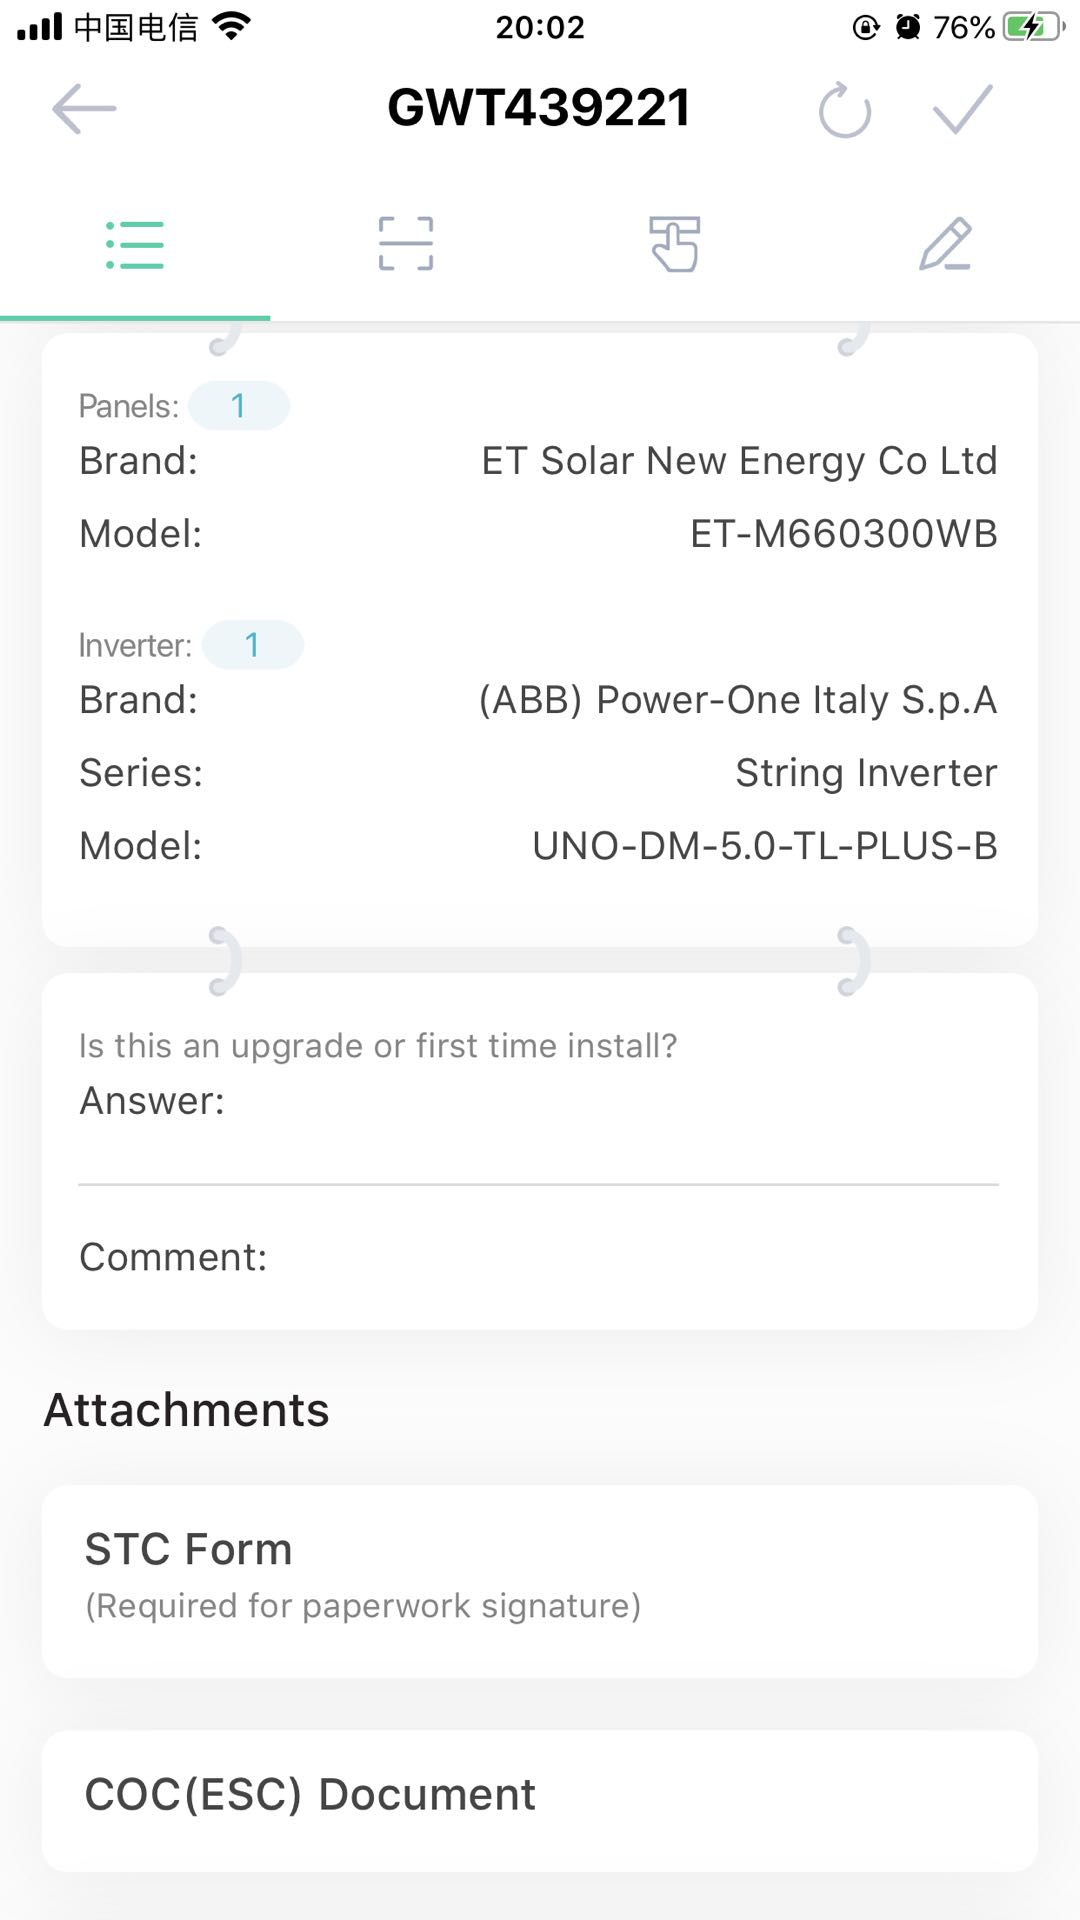Select panel model ET-M660300WB
Image resolution: width=1080 pixels, height=1920 pixels.
[844, 534]
